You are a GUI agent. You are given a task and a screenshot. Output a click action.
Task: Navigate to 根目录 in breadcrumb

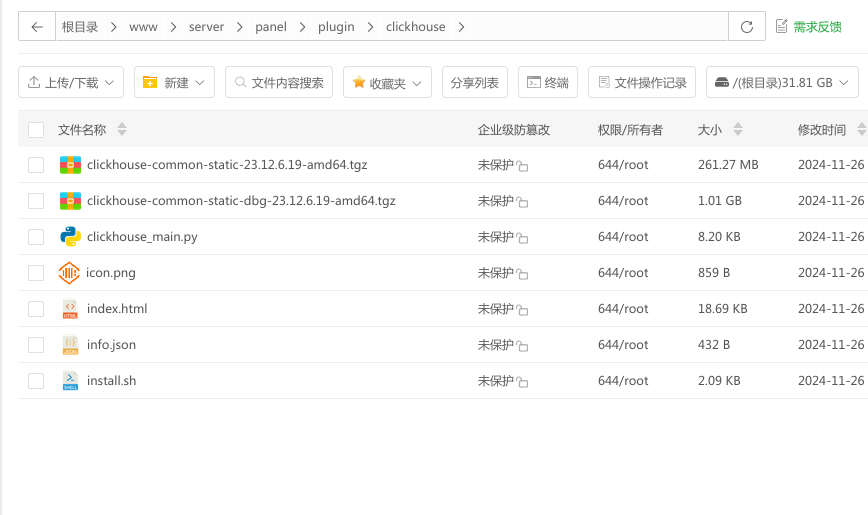pos(80,27)
